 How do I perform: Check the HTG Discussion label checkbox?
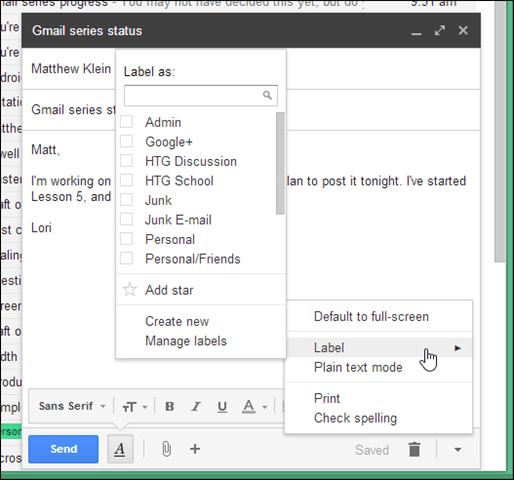[x=126, y=161]
